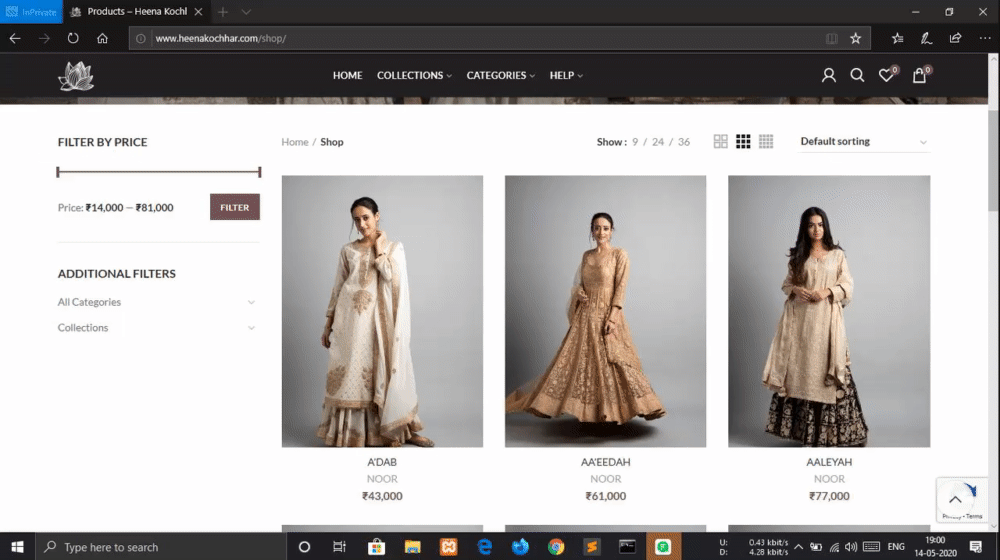Screen dimensions: 1000x560
Task: Click the price range slider track
Action: click(159, 172)
